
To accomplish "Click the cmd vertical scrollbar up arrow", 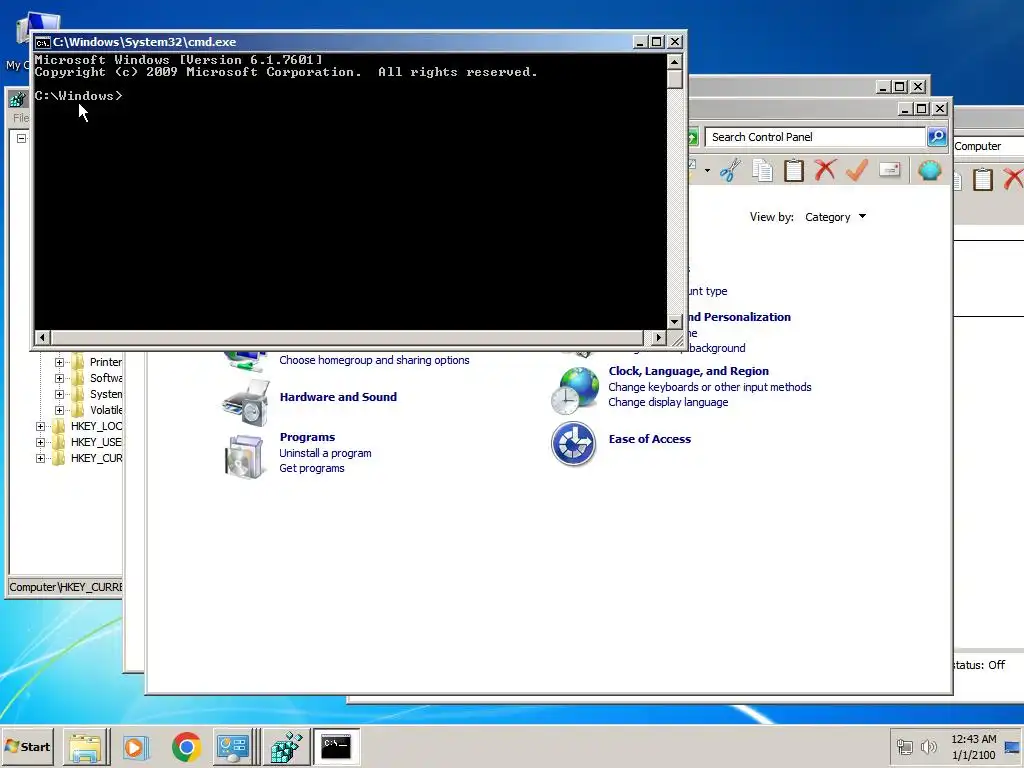I will tap(675, 61).
